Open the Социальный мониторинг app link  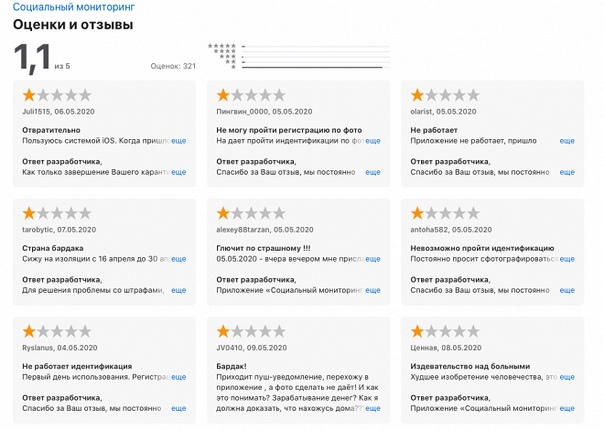tap(74, 7)
